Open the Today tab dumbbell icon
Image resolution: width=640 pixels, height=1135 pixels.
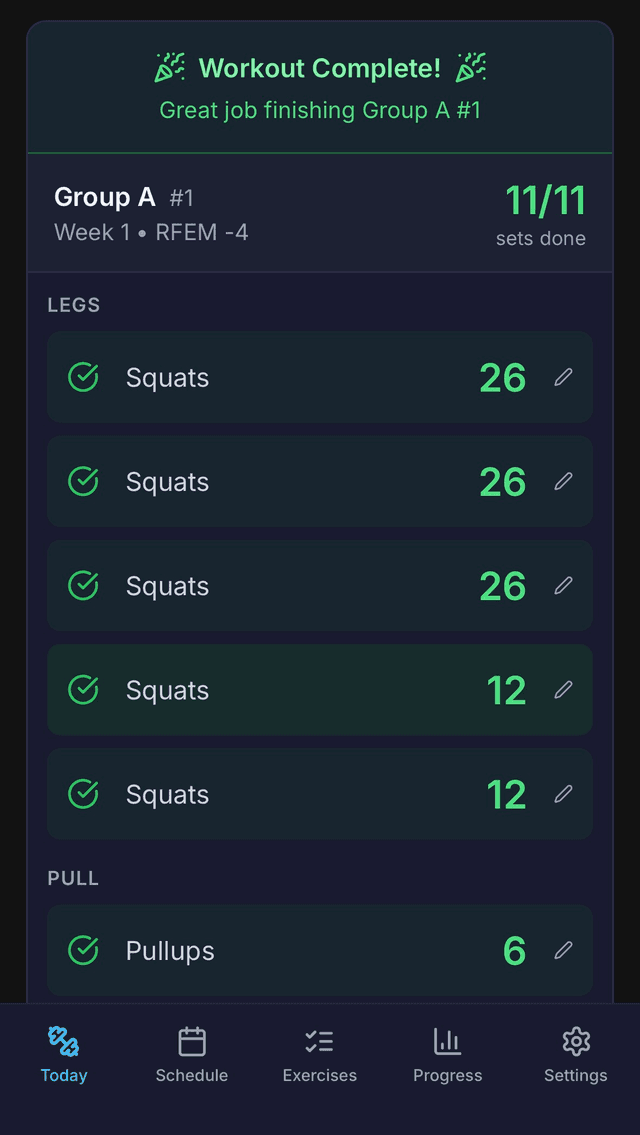(x=63, y=1042)
